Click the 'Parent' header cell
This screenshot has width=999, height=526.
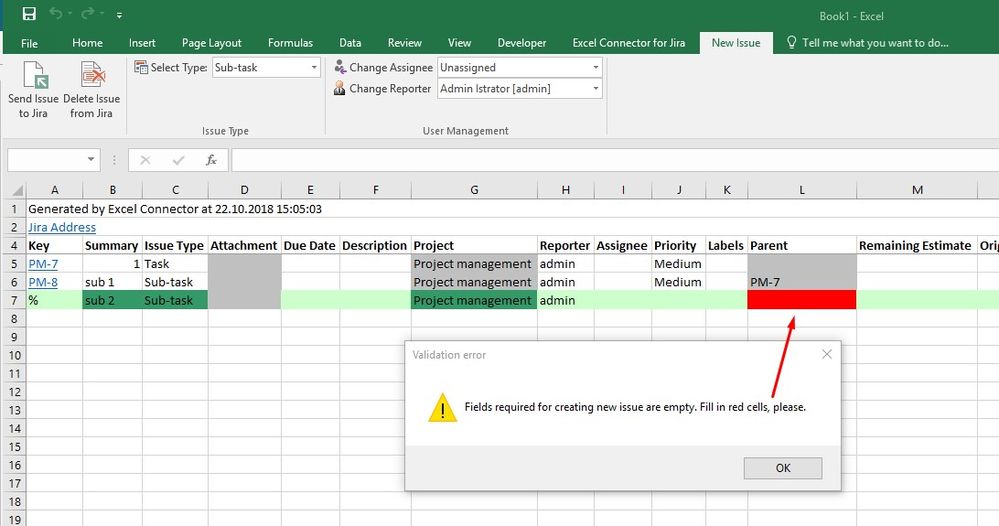pos(801,245)
